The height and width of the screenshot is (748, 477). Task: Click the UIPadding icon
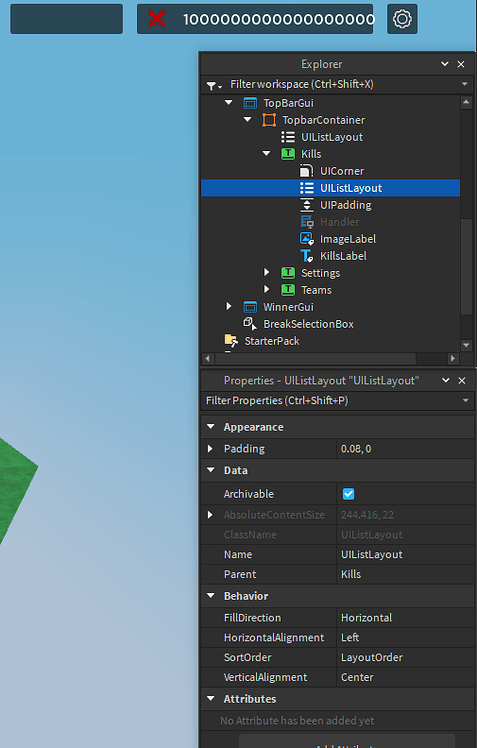[x=307, y=205]
